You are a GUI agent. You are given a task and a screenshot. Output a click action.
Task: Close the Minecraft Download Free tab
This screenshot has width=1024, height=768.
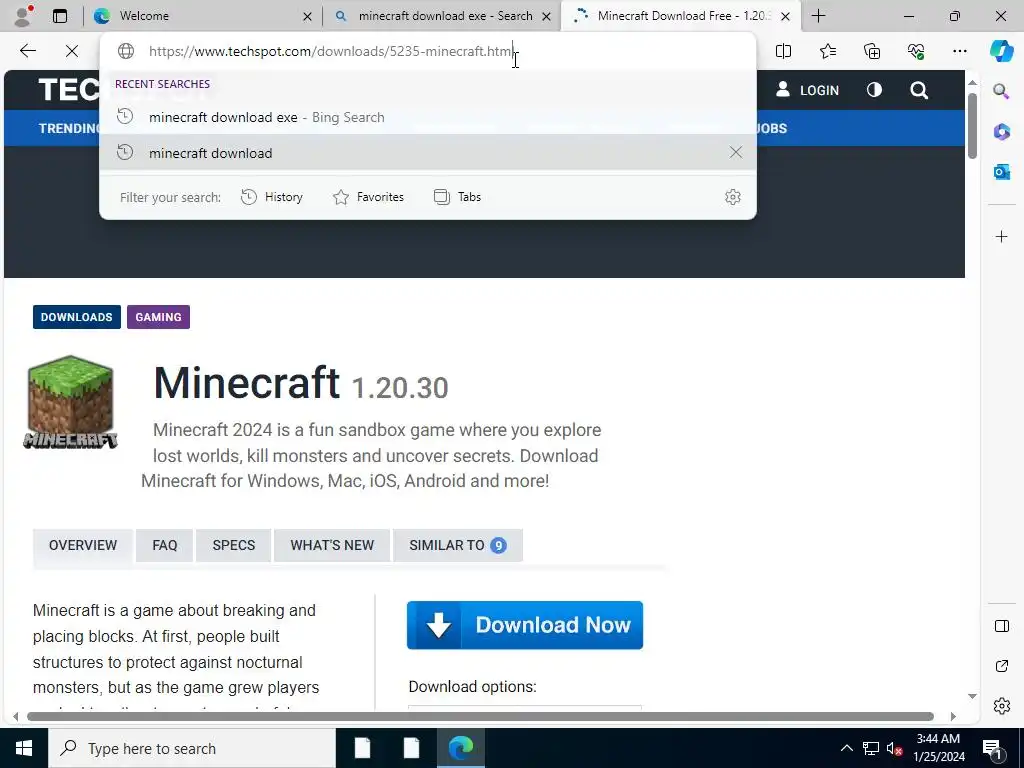pyautogui.click(x=786, y=16)
